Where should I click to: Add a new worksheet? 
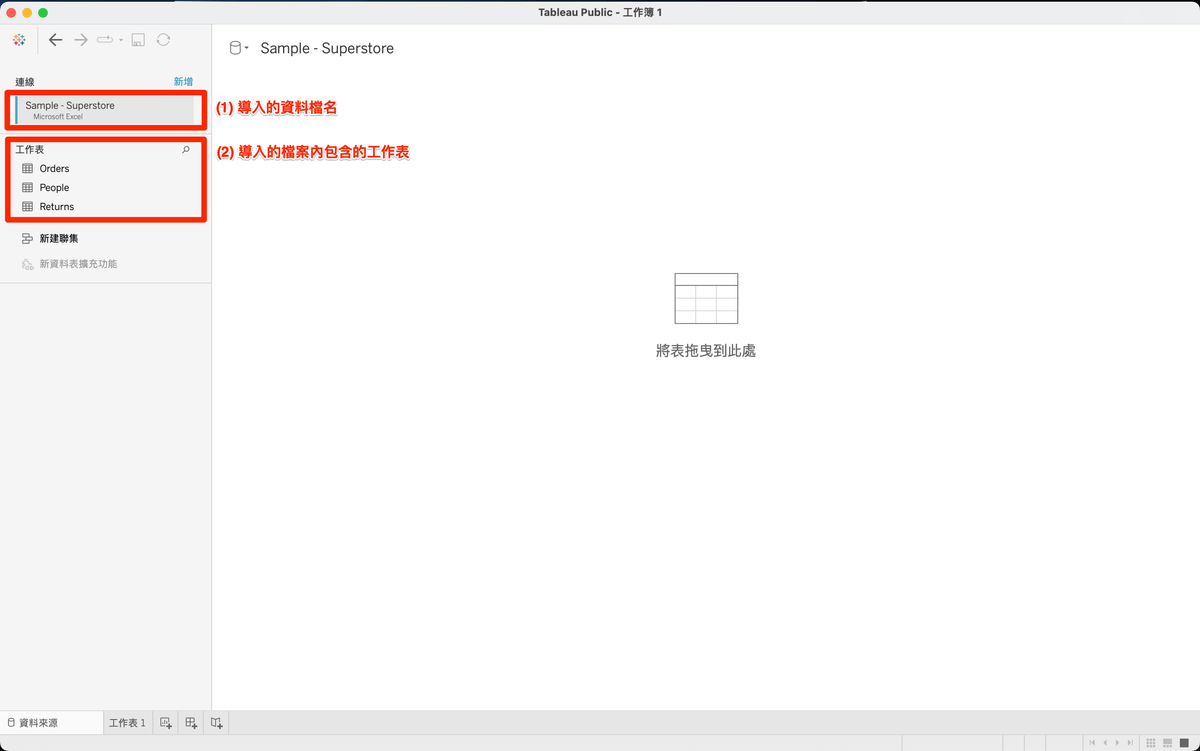167,722
